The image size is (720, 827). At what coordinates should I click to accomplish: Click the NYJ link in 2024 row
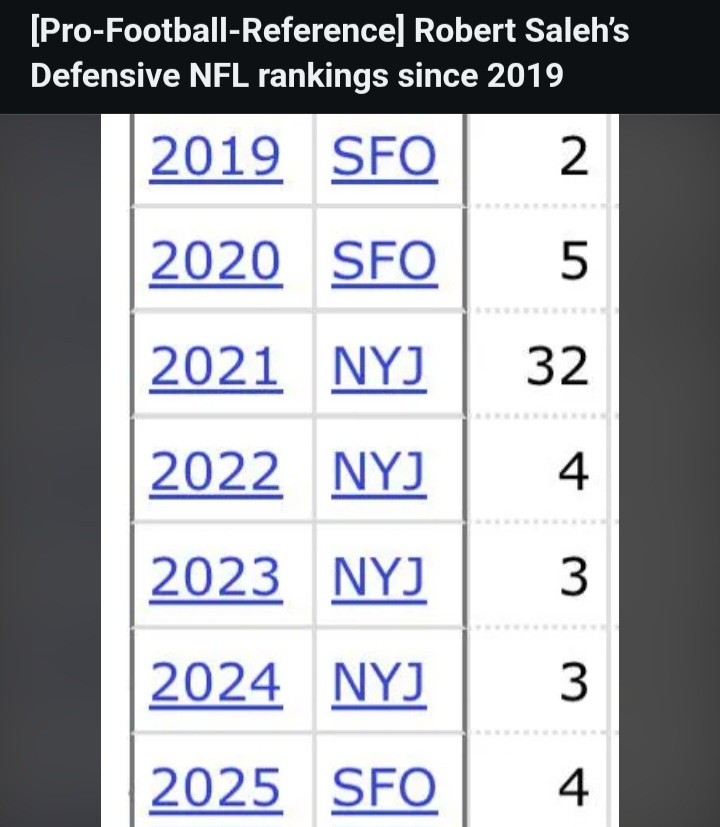coord(379,682)
